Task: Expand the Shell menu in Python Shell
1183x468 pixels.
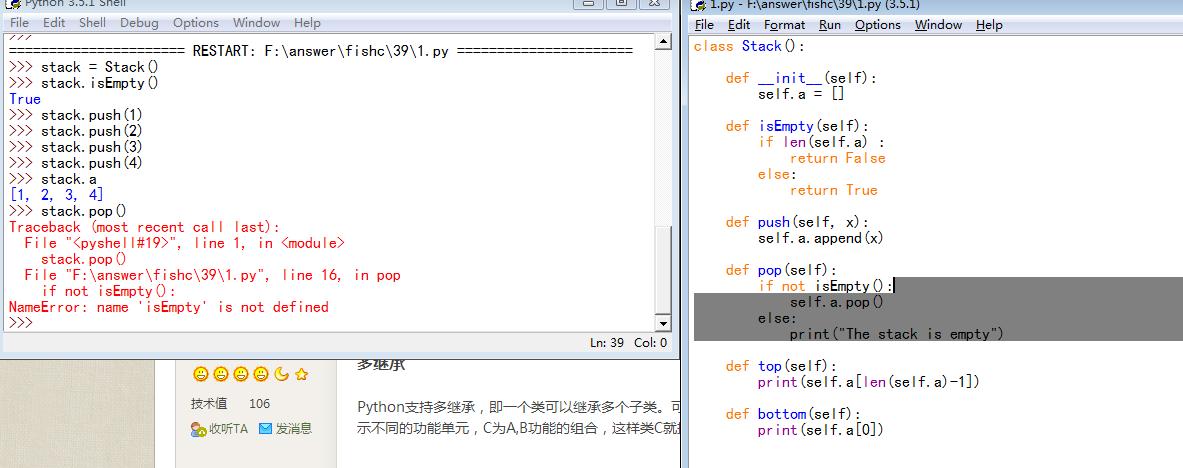Action: point(92,23)
